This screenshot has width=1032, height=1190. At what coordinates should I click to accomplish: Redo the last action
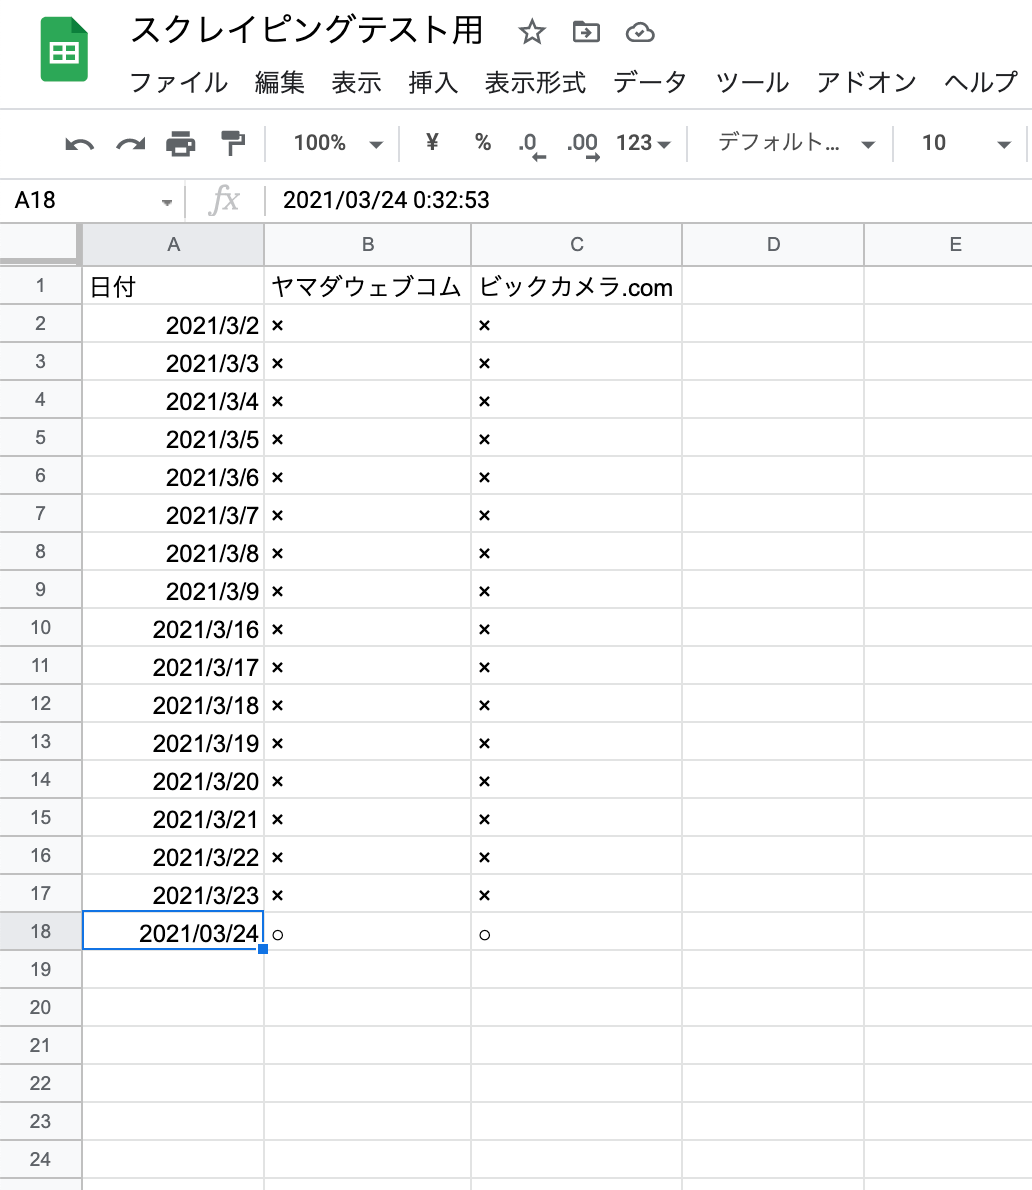(x=131, y=143)
